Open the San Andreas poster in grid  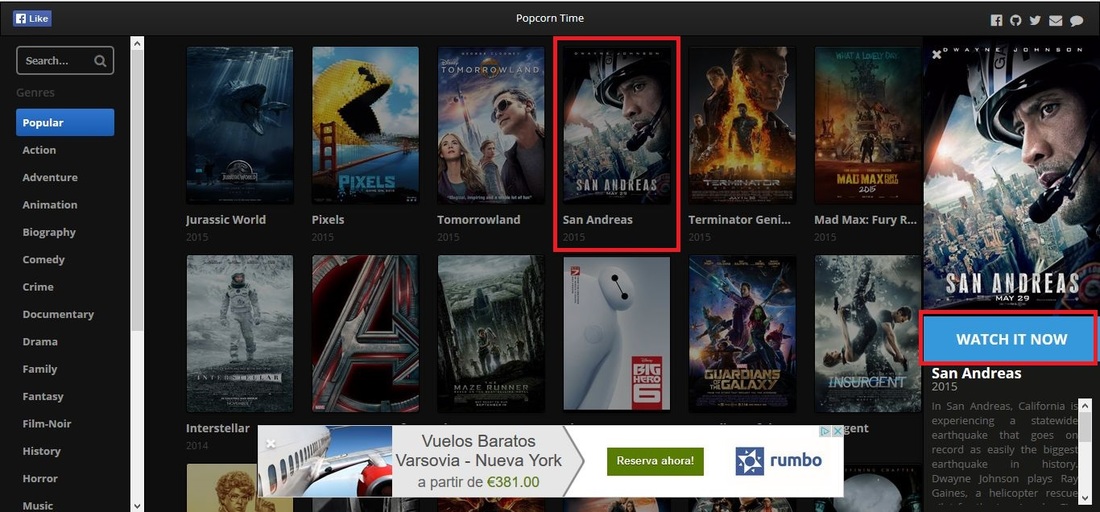pyautogui.click(x=617, y=125)
